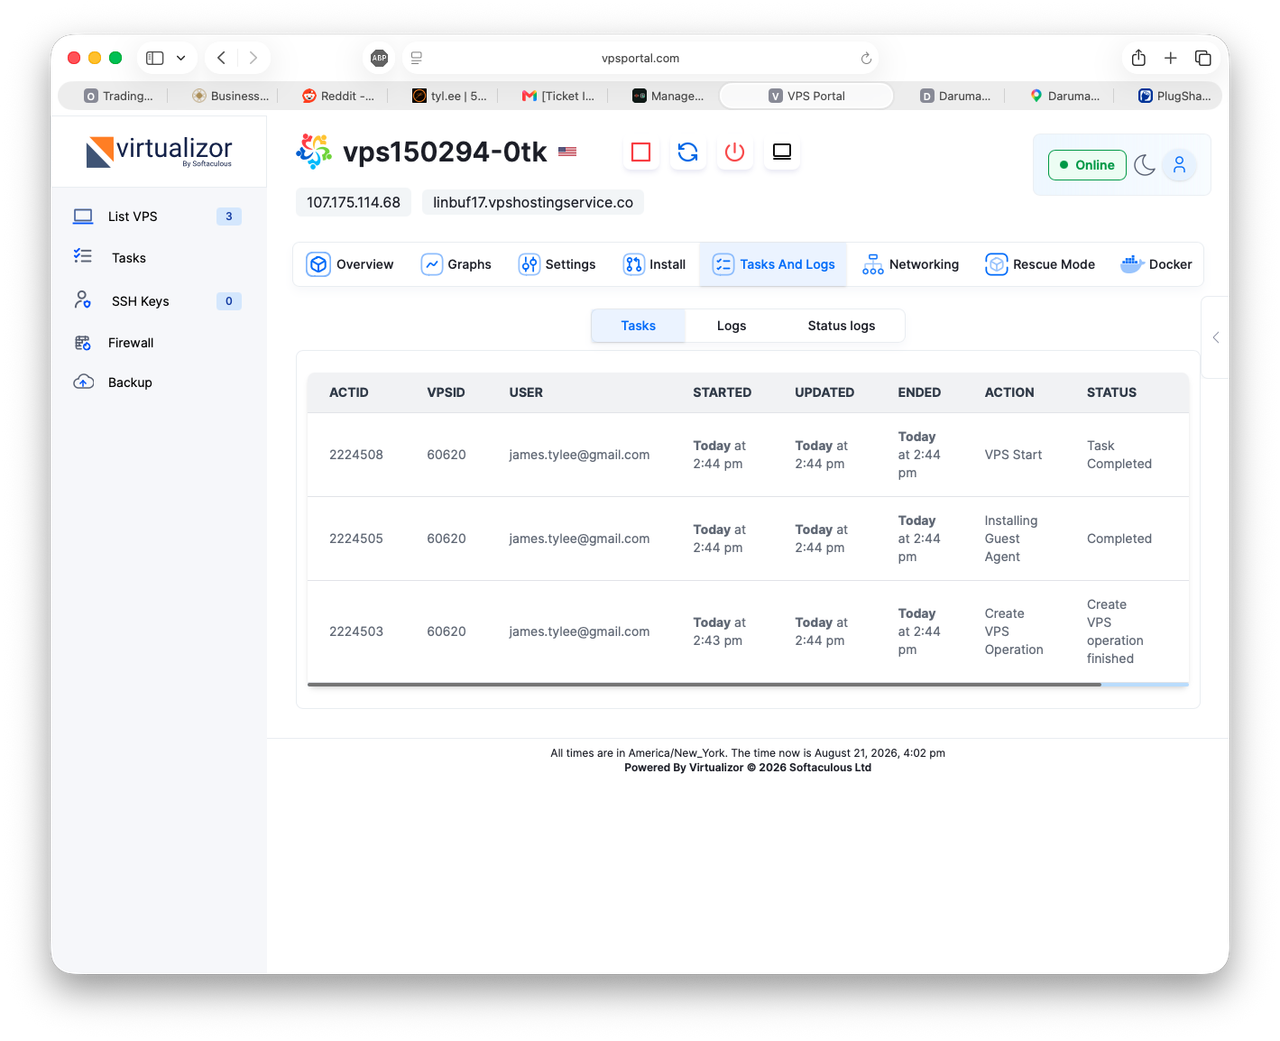Switch to the Overview tab
This screenshot has width=1280, height=1041.
pos(350,264)
